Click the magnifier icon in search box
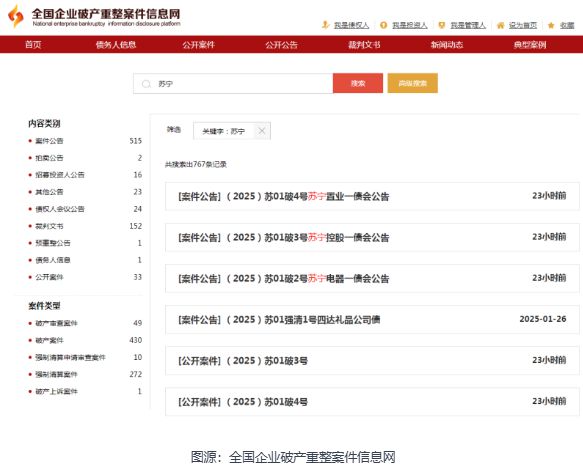 (x=146, y=84)
